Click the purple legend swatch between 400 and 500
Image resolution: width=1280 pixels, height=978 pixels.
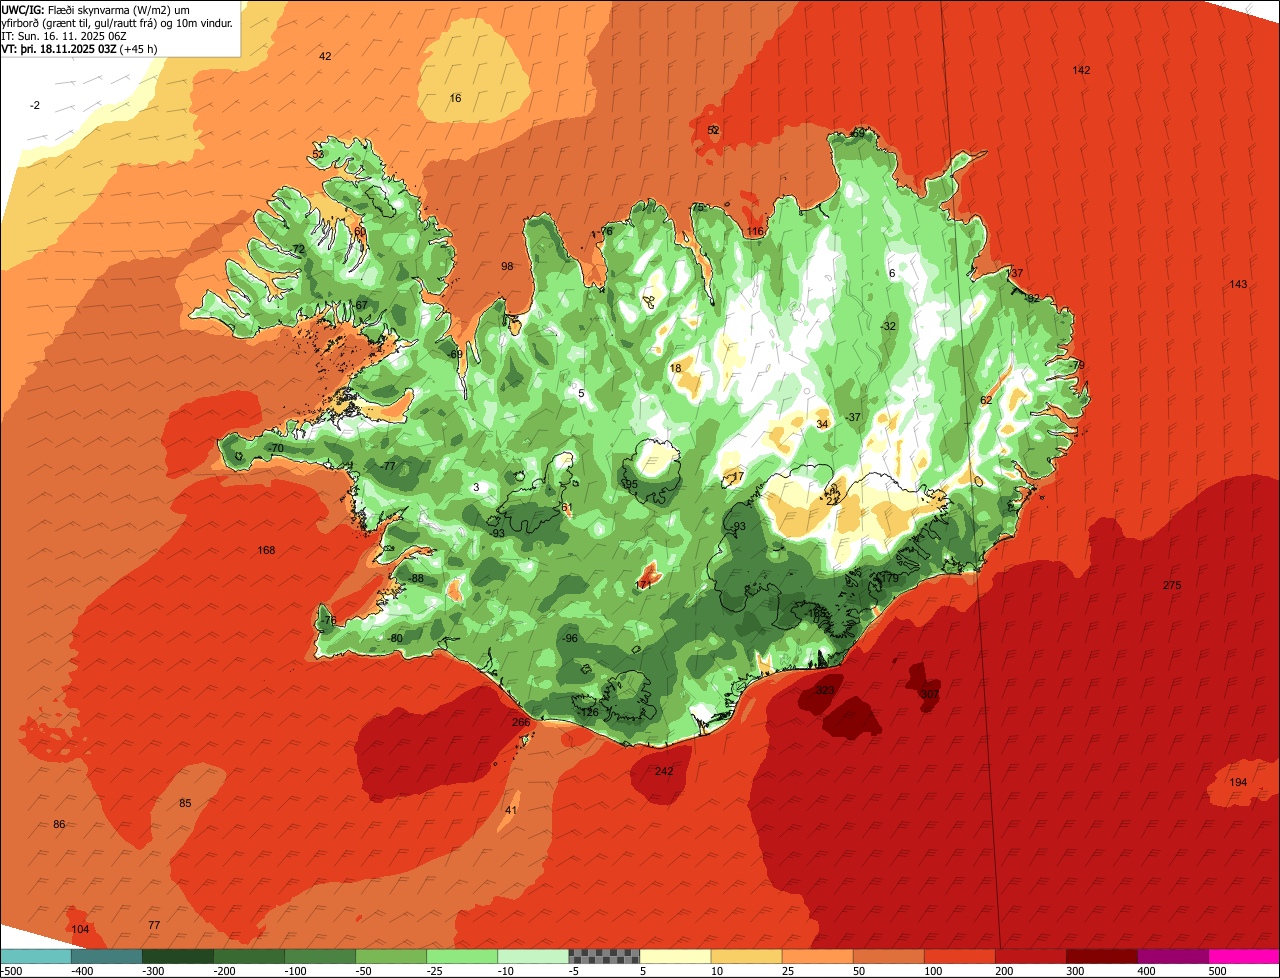1173,955
